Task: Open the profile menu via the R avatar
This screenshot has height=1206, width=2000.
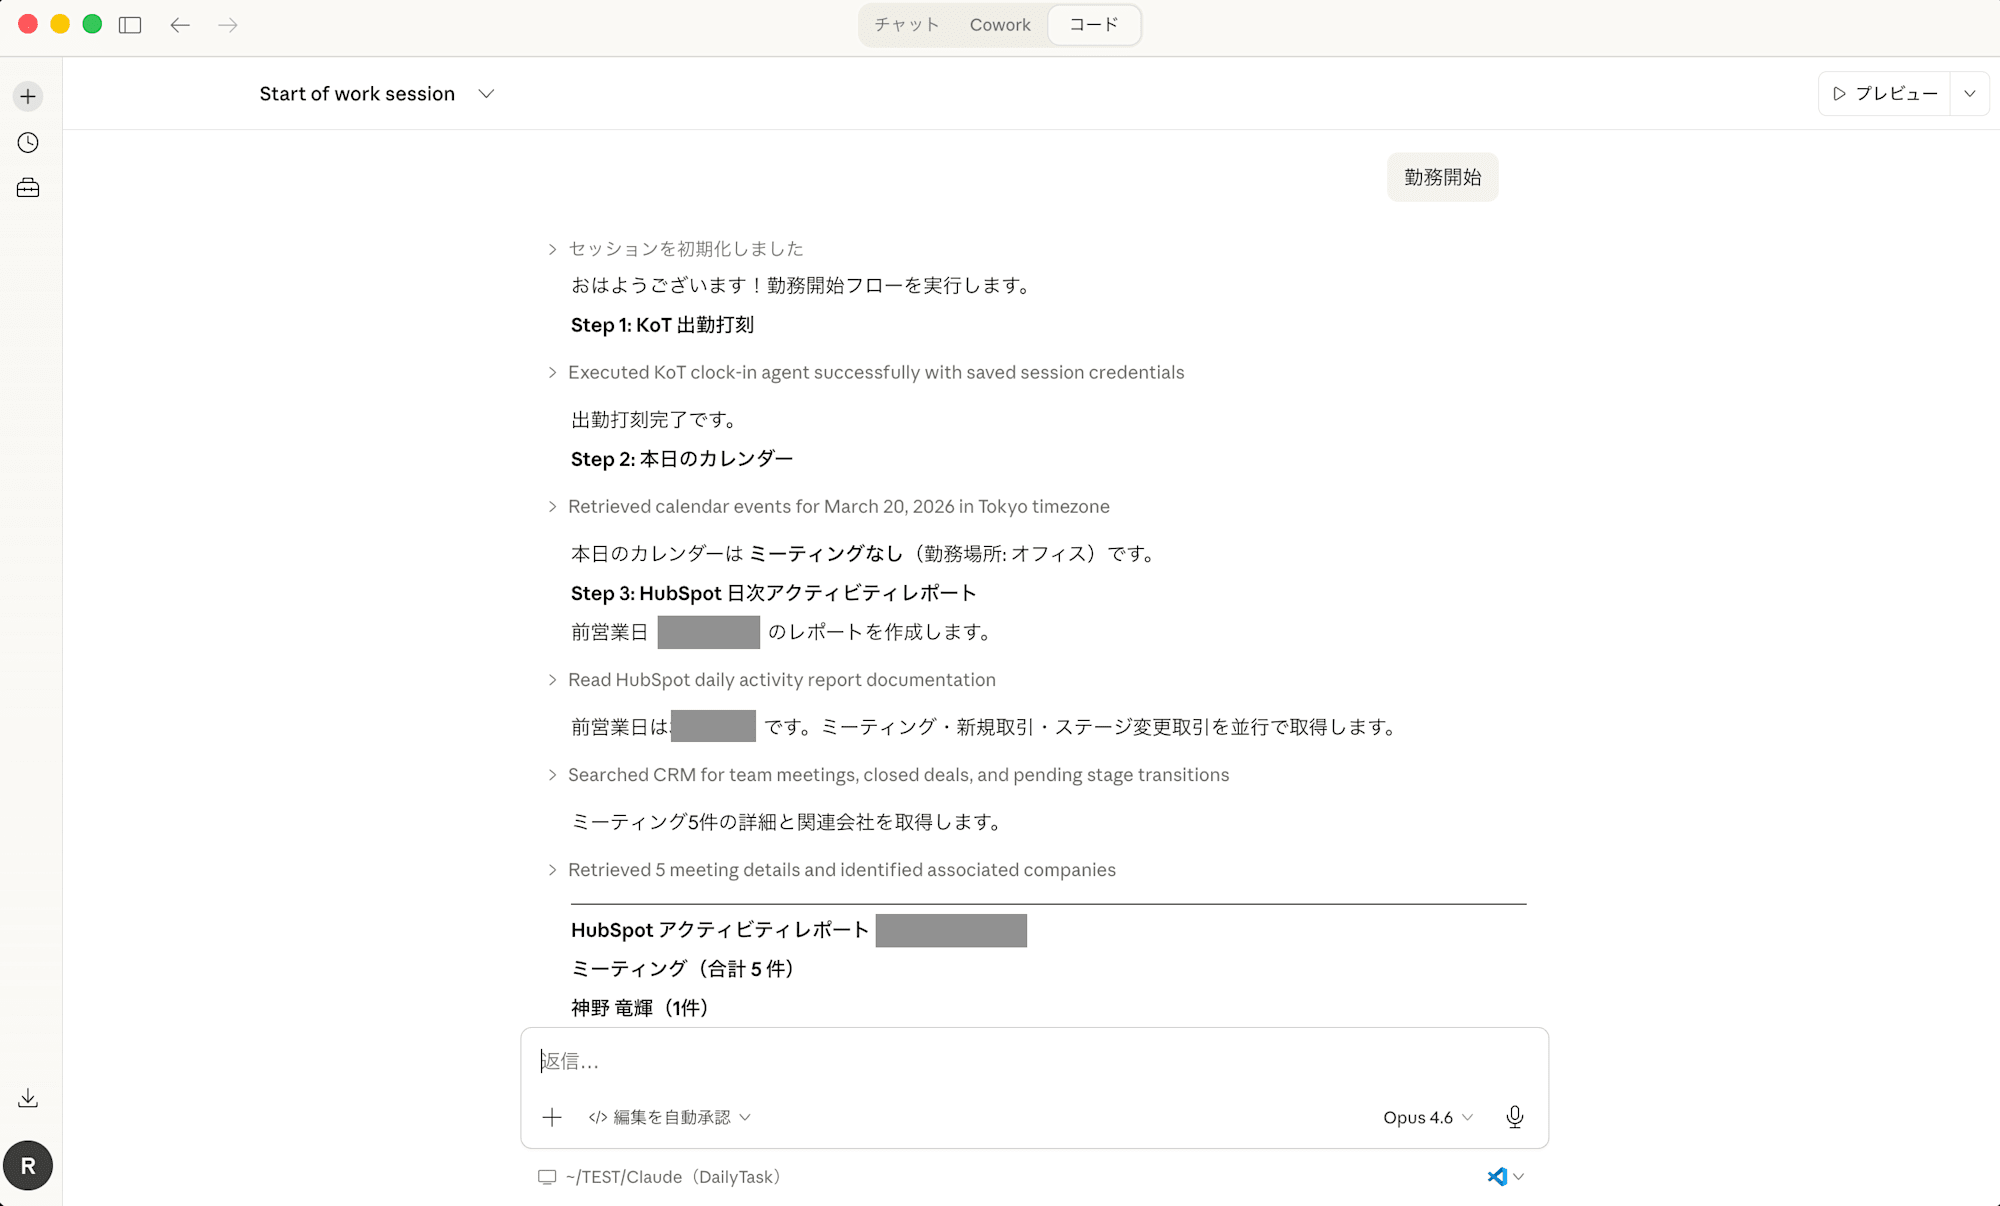Action: [x=29, y=1165]
